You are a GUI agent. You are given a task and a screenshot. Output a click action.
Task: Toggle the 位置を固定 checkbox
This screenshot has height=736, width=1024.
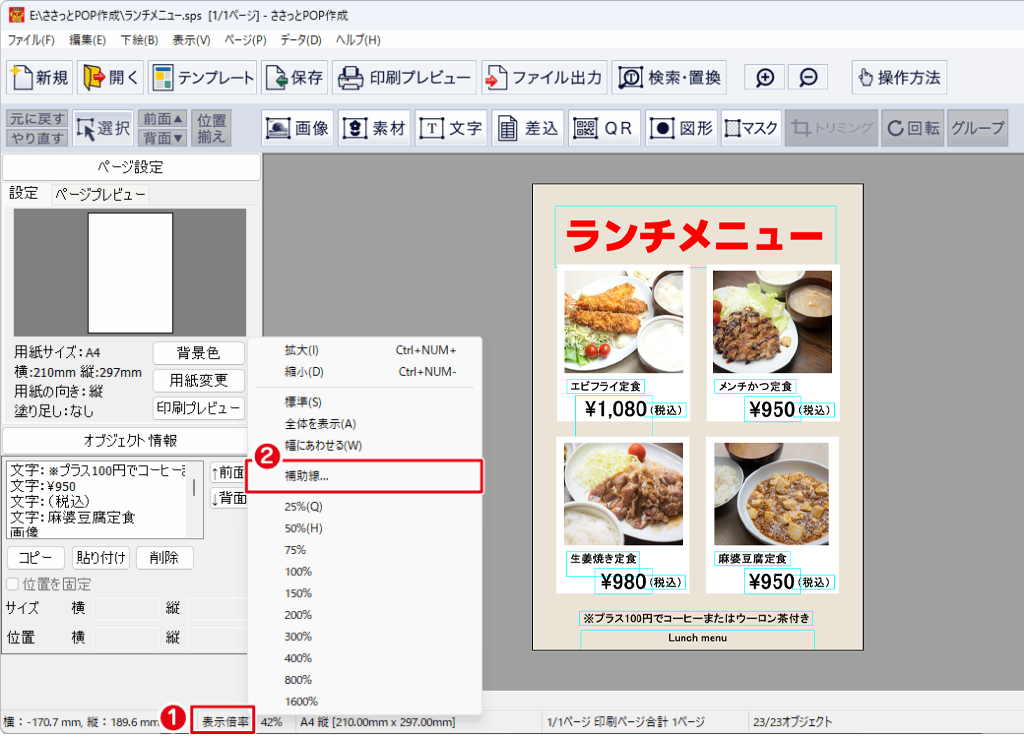tap(13, 584)
